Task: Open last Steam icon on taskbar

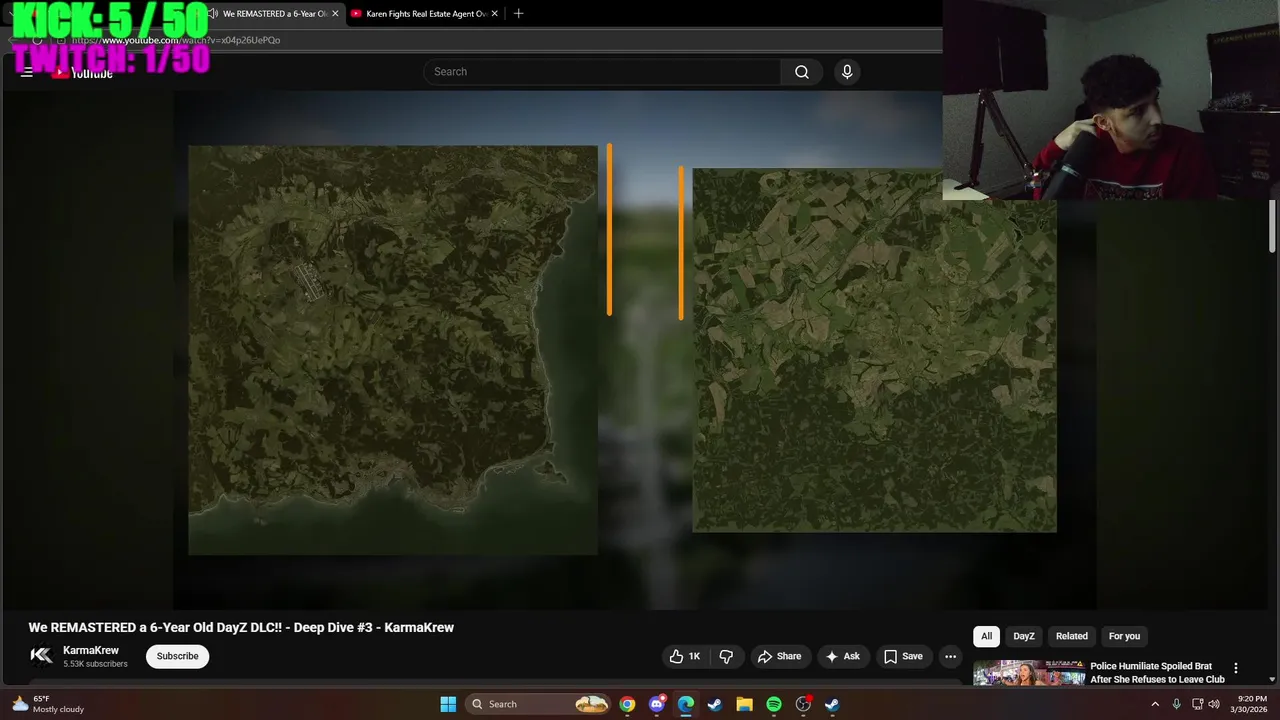Action: 832,704
